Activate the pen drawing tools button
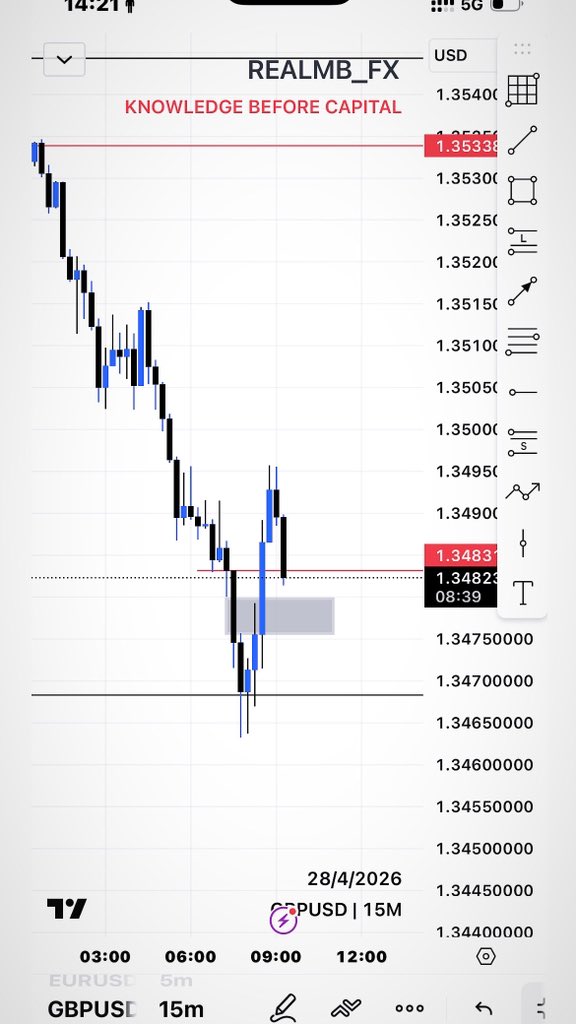 pyautogui.click(x=283, y=1008)
